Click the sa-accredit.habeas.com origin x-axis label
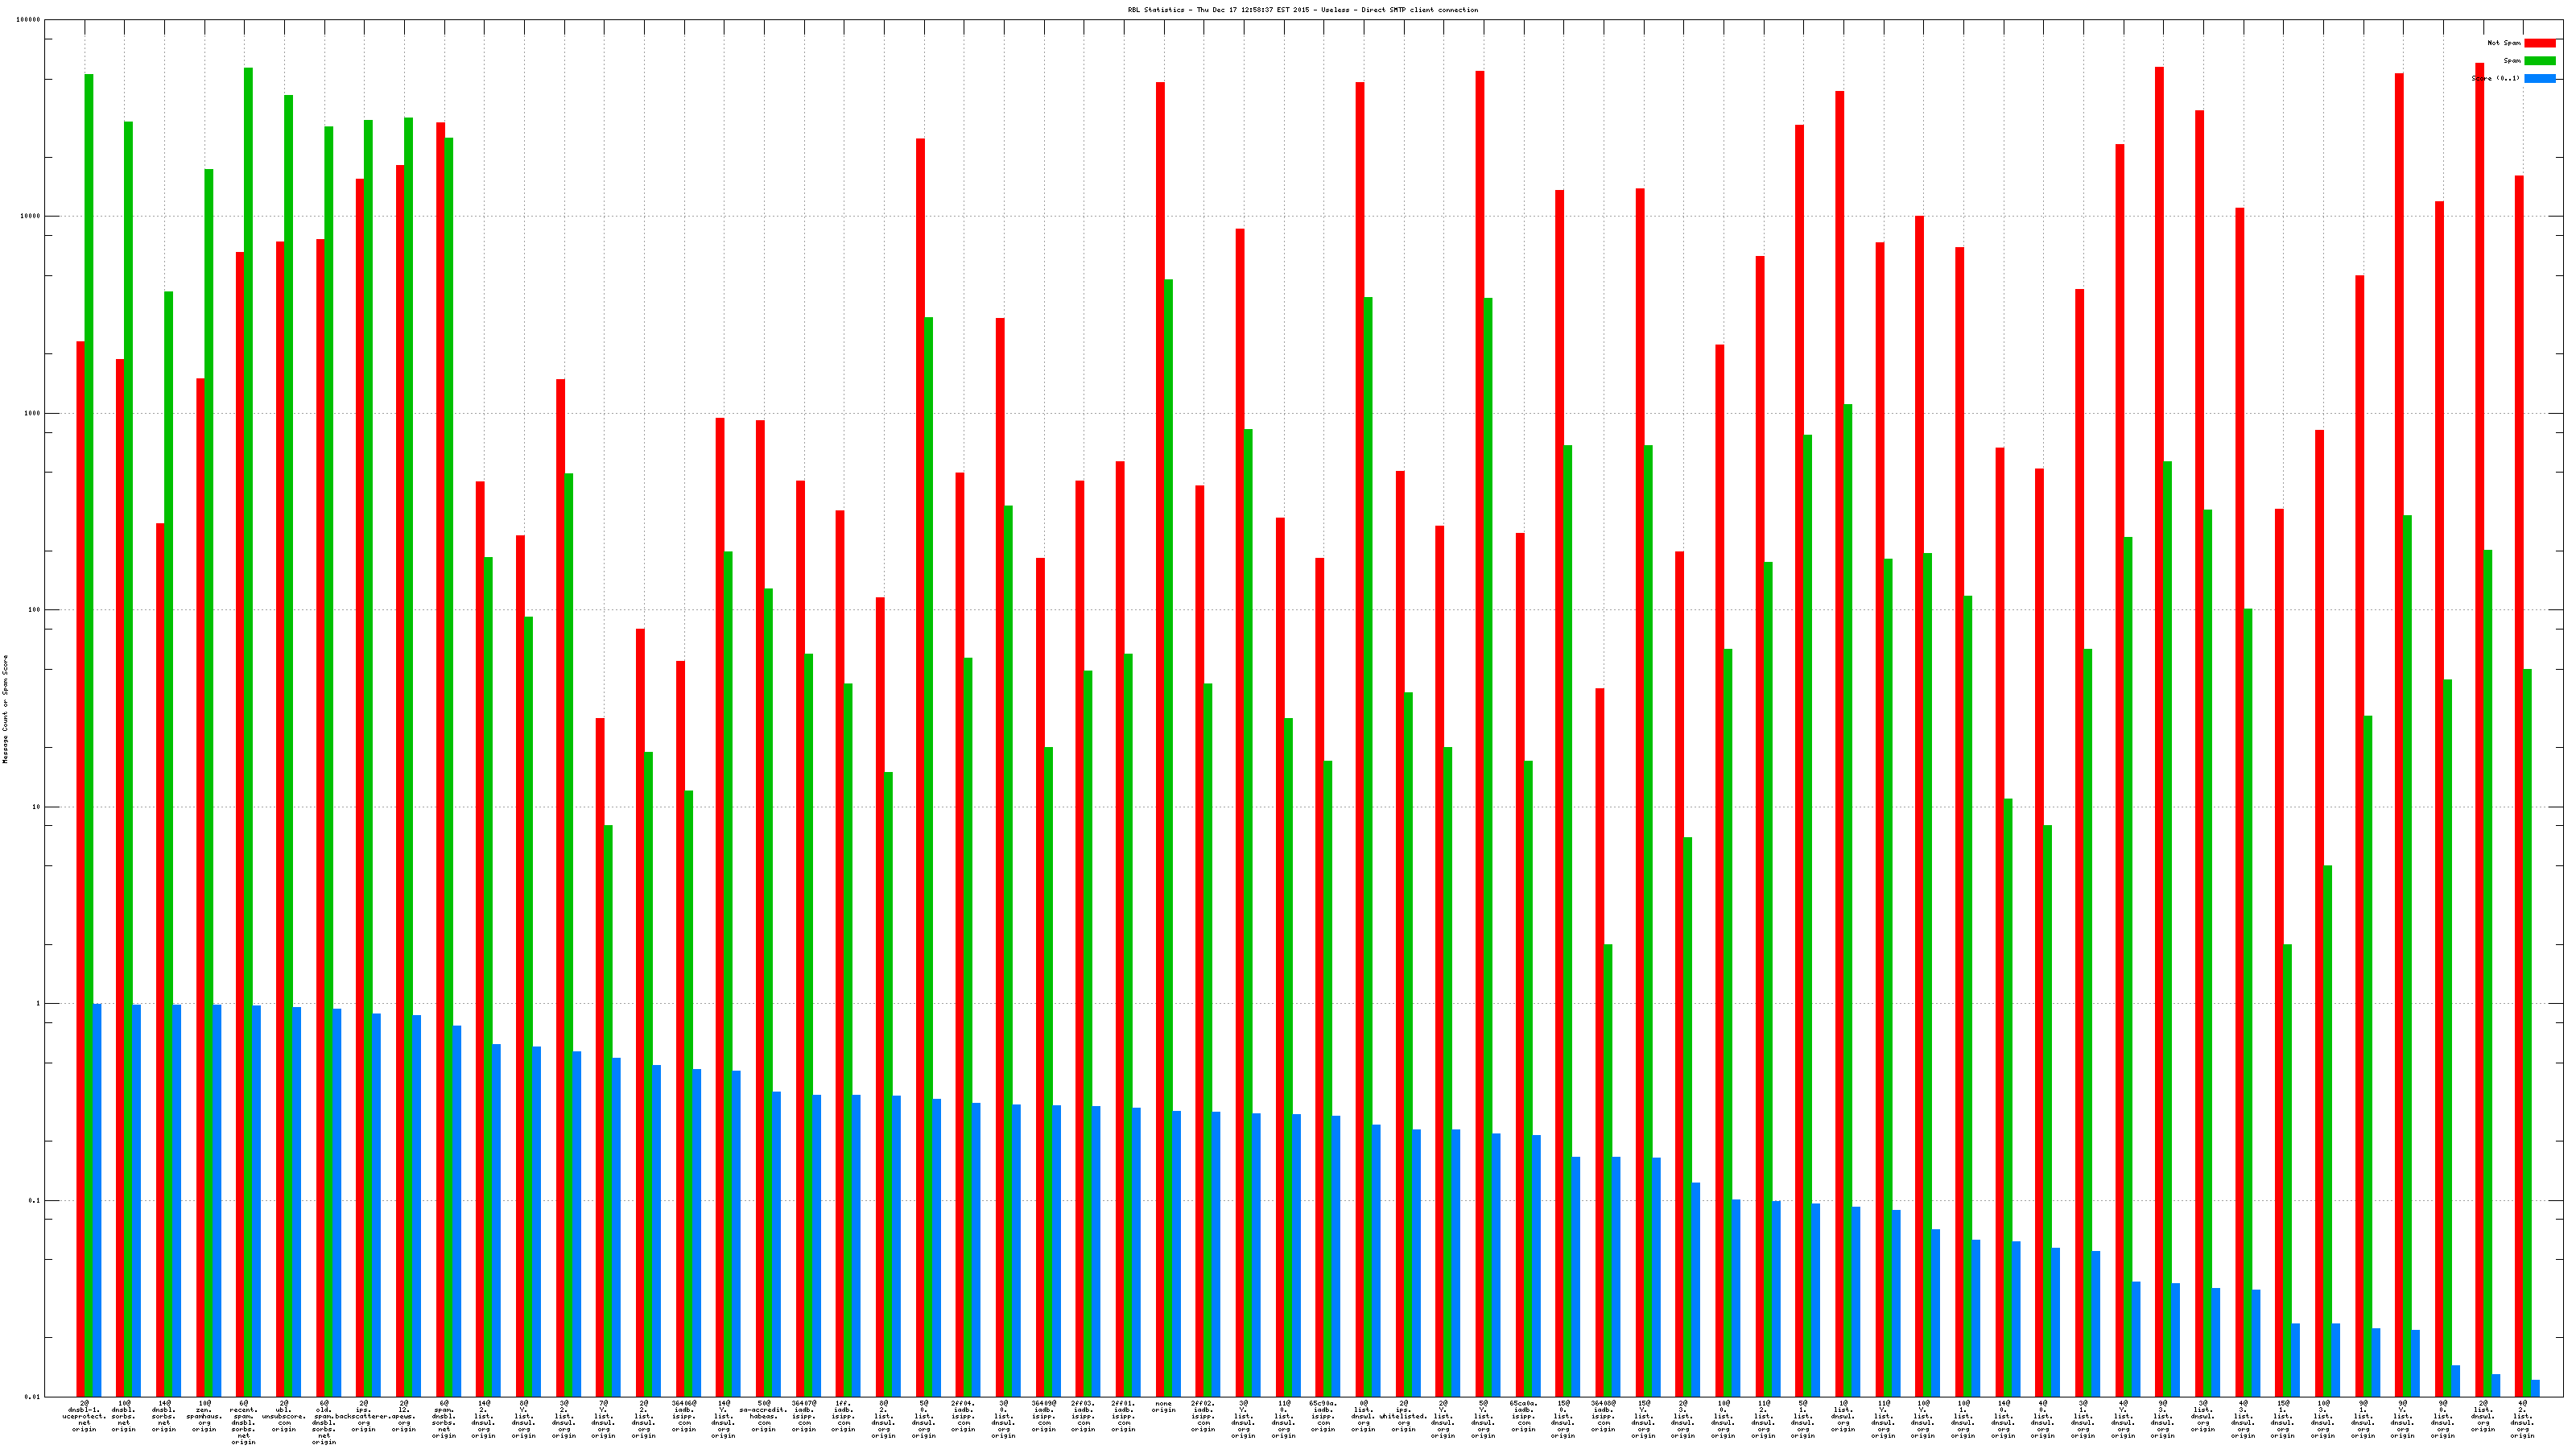This screenshot has height=1449, width=2576. pyautogui.click(x=763, y=1417)
